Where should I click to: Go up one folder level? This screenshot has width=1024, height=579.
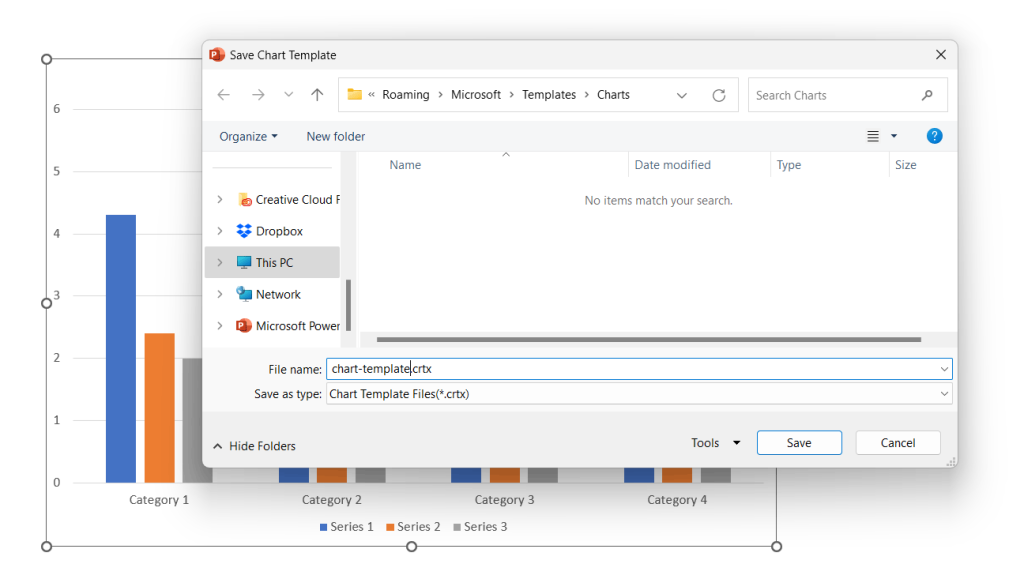tap(317, 94)
